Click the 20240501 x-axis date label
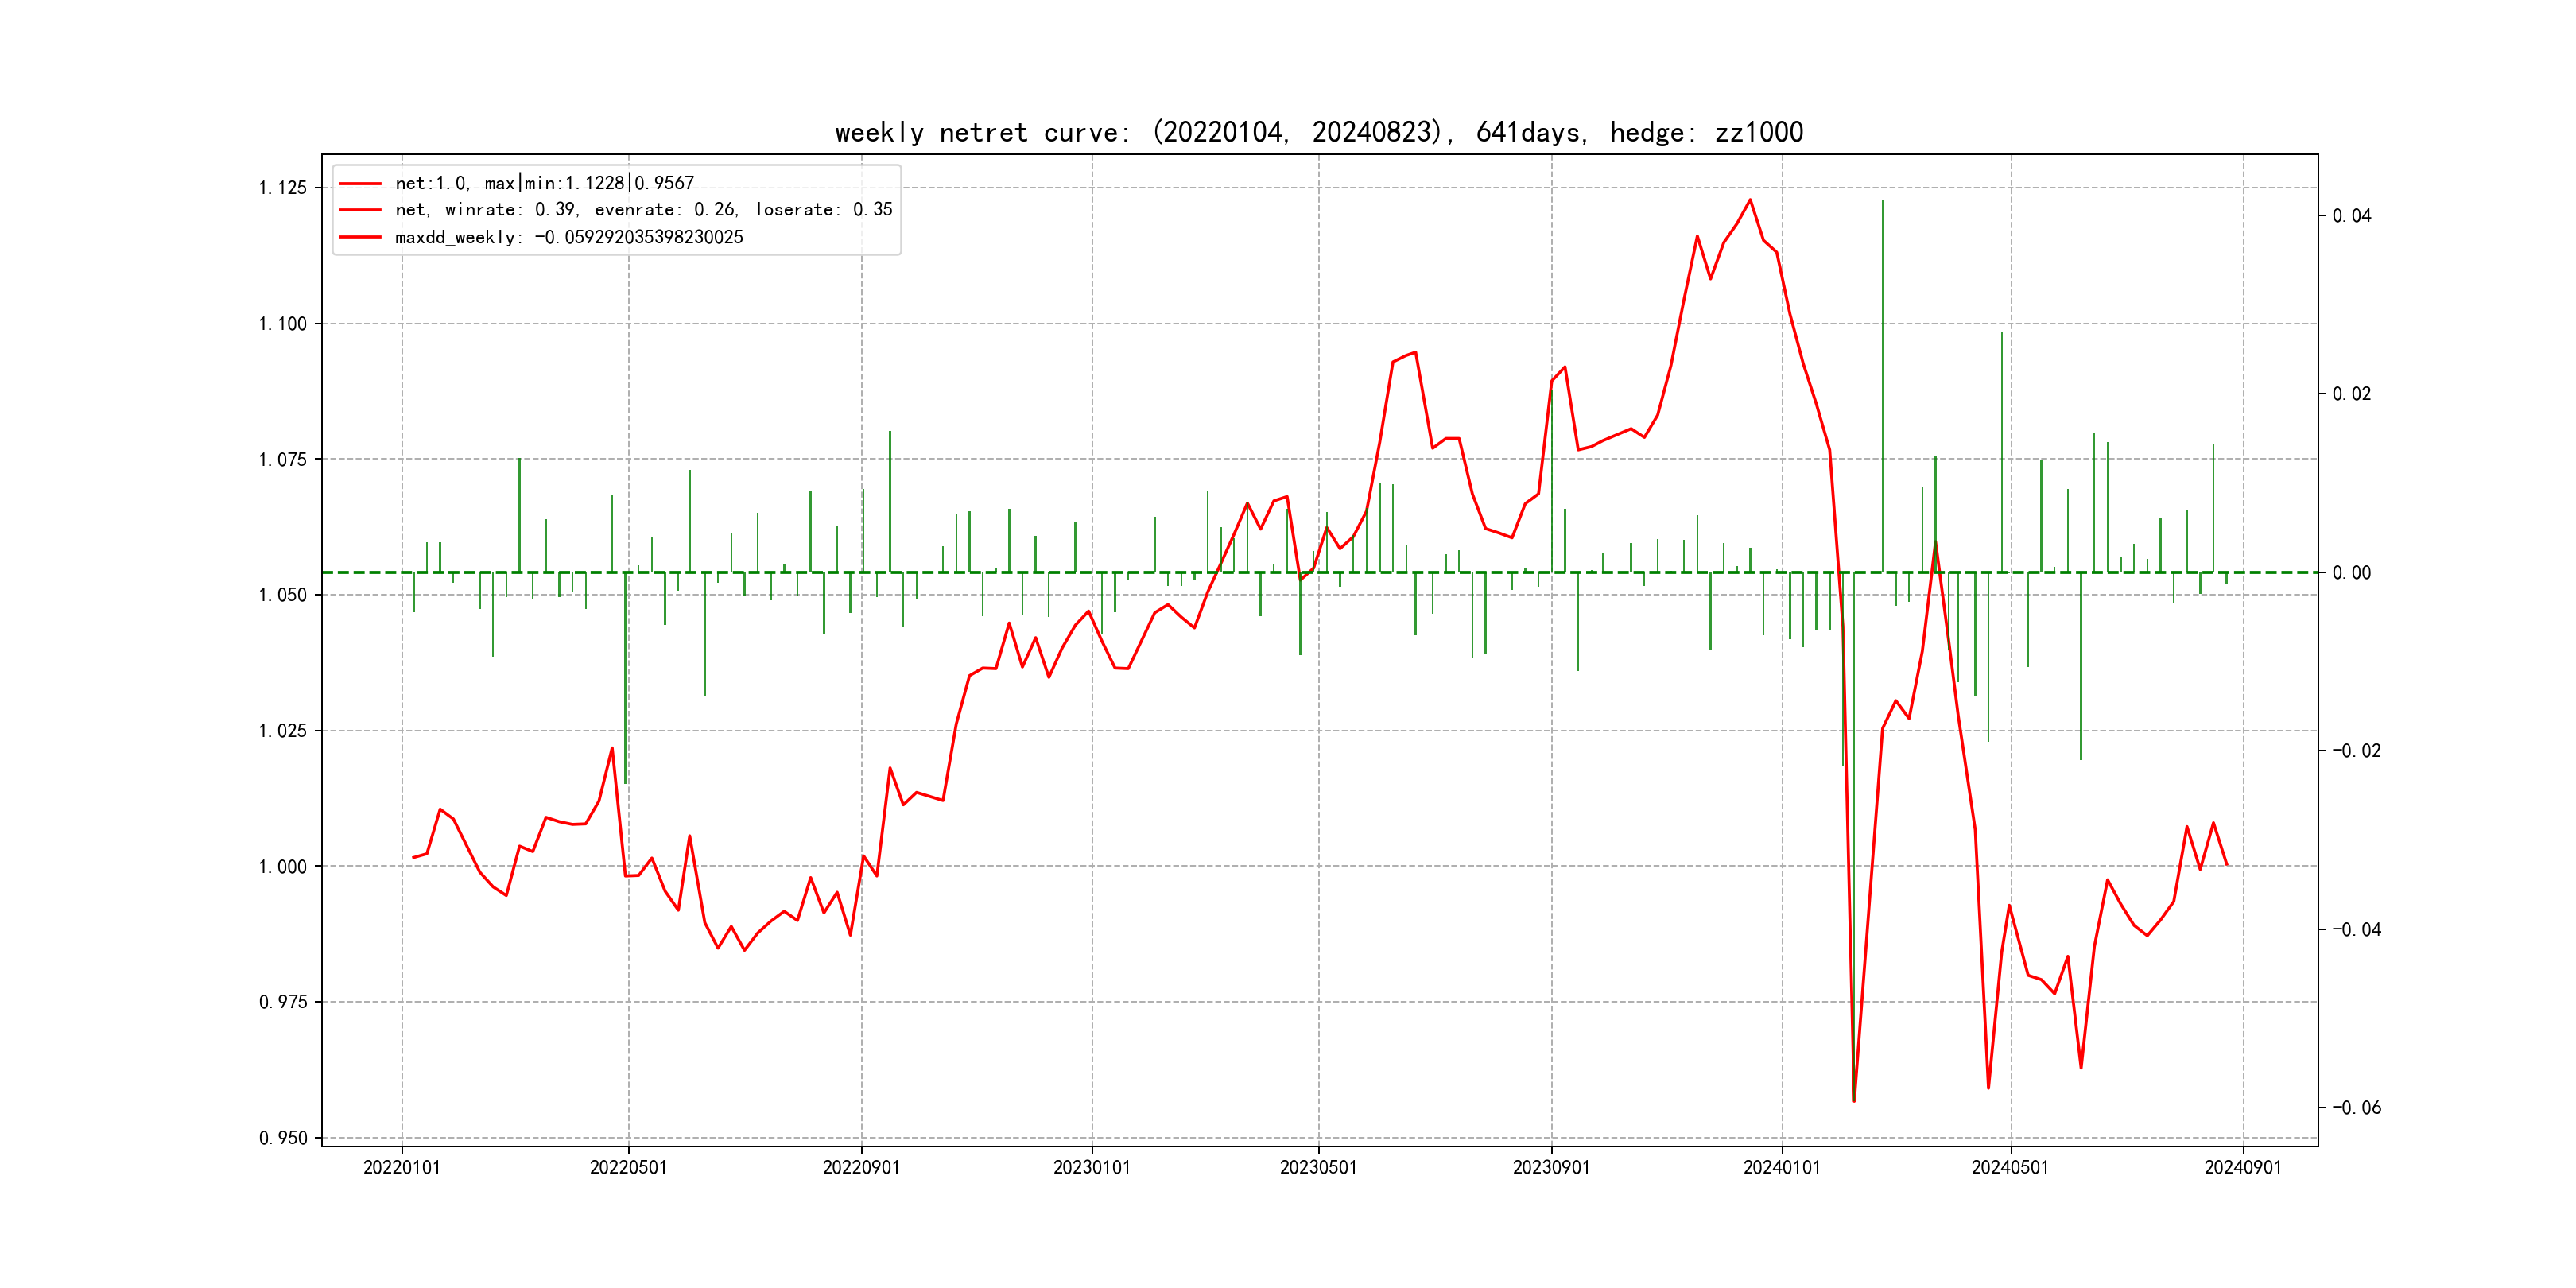 2009,1168
